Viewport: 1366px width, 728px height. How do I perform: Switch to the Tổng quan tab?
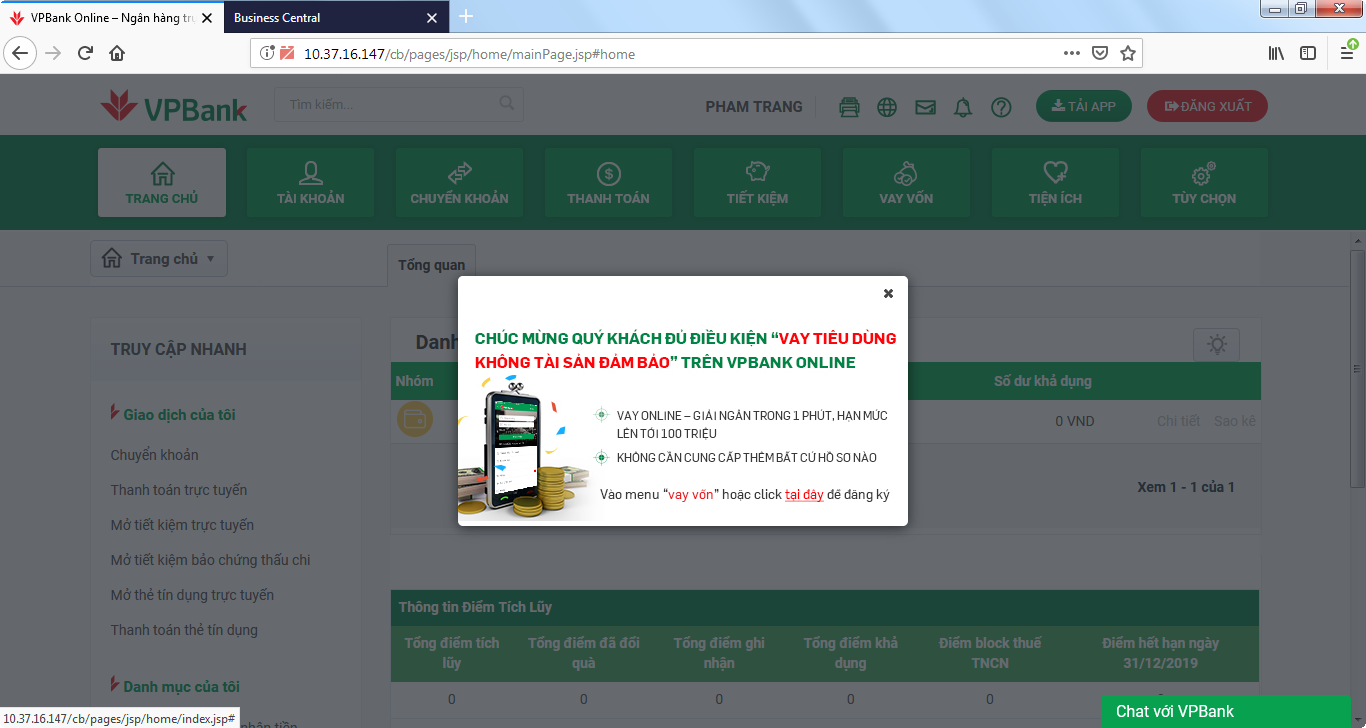point(432,265)
